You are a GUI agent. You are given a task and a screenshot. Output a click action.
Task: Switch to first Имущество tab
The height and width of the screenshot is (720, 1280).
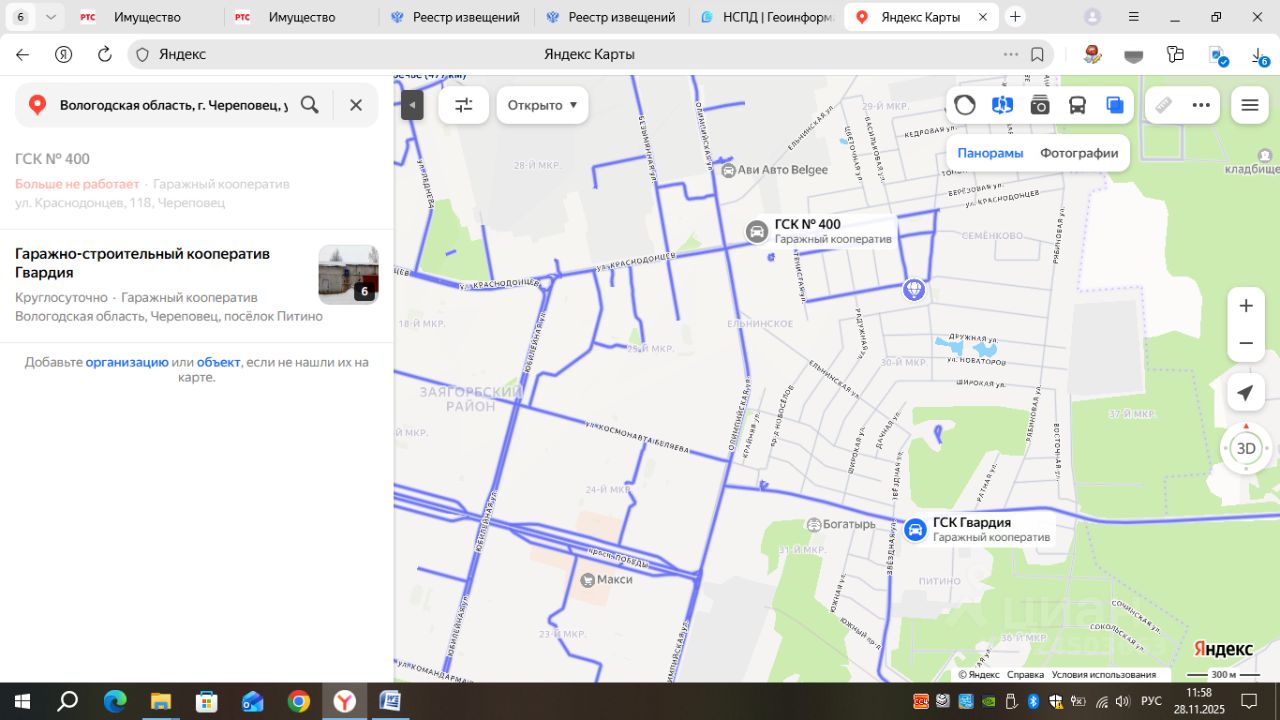[146, 17]
